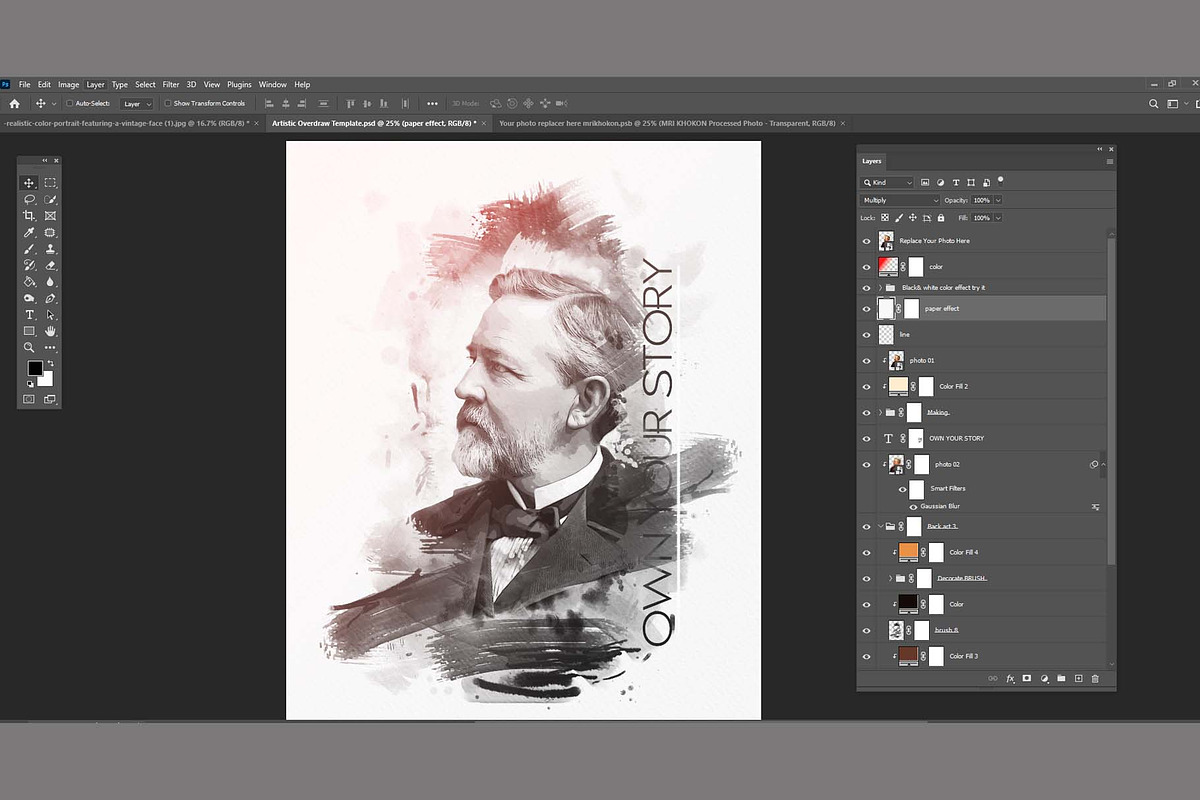Viewport: 1200px width, 800px height.
Task: Swap foreground and background colors
Action: tap(50, 364)
